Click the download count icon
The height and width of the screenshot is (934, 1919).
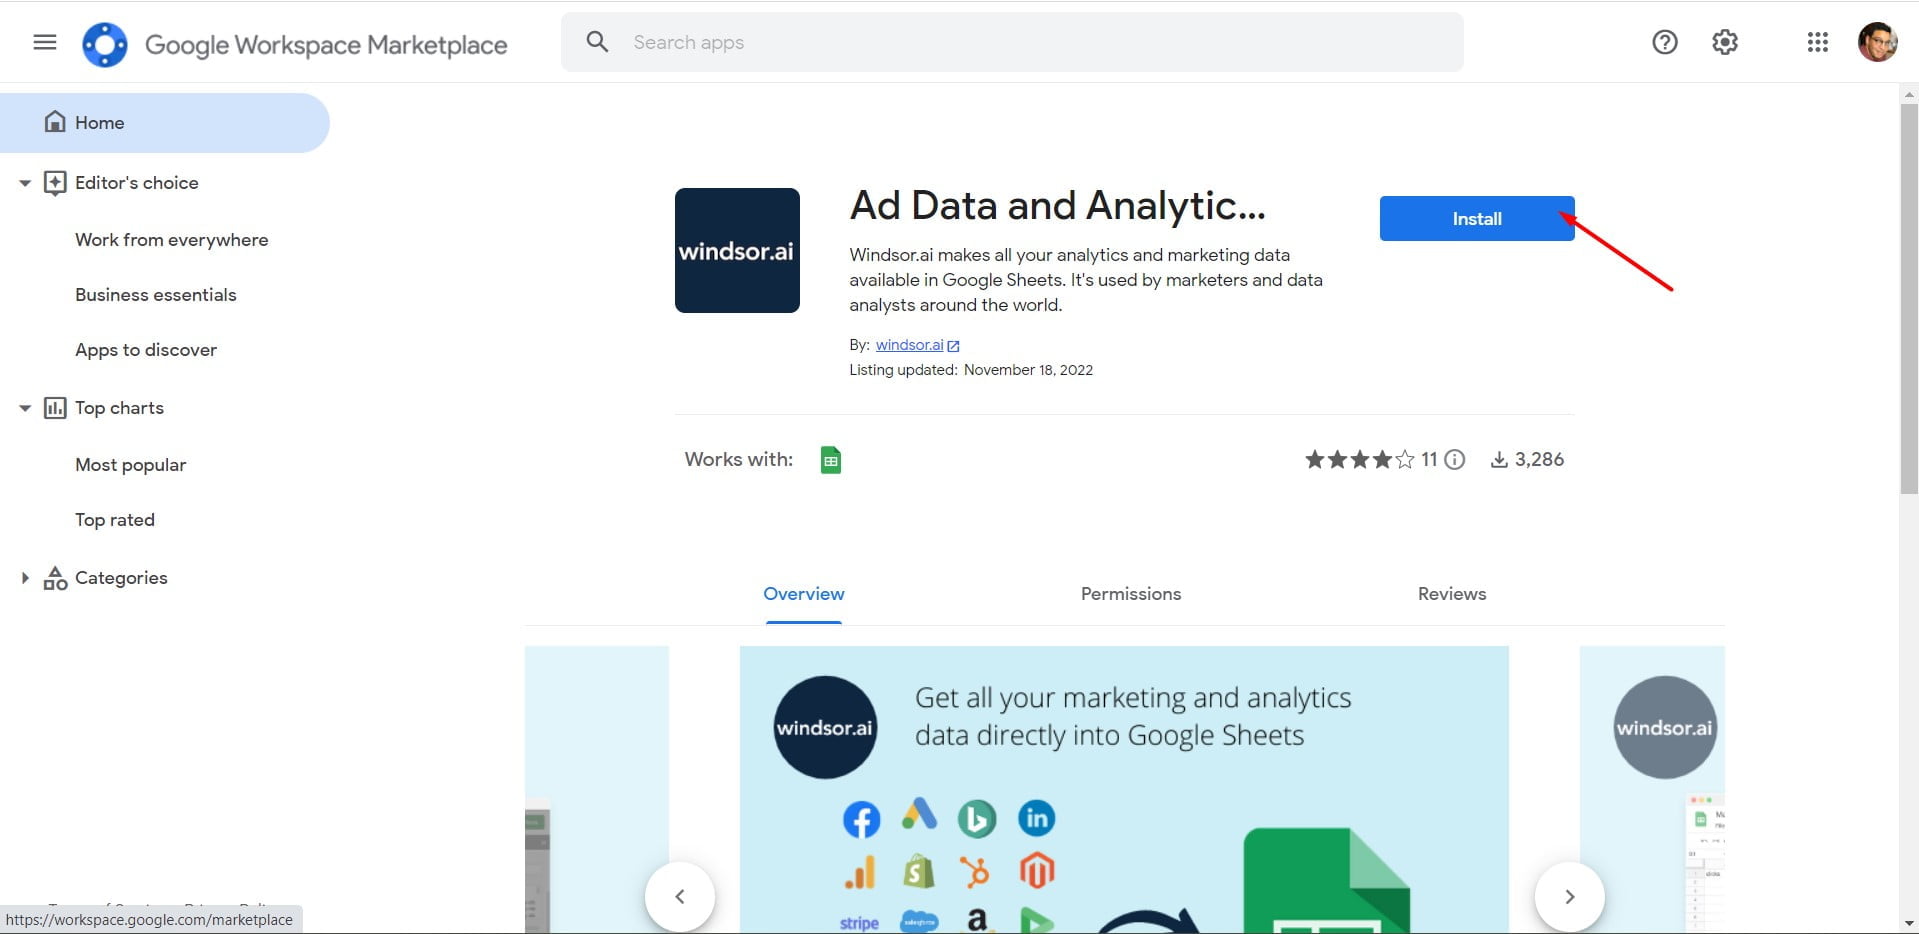1499,460
